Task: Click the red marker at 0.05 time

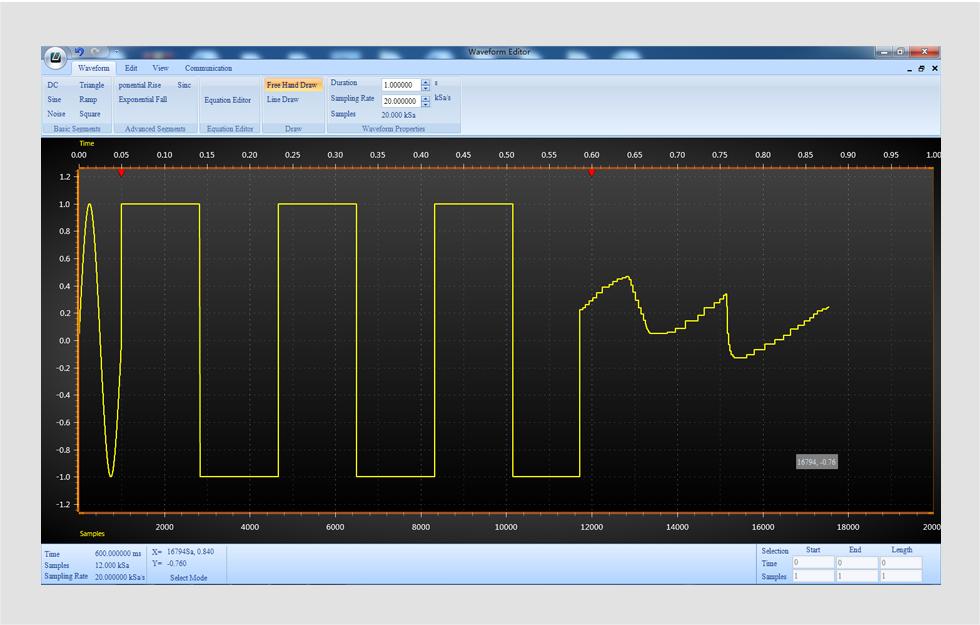Action: [x=121, y=172]
